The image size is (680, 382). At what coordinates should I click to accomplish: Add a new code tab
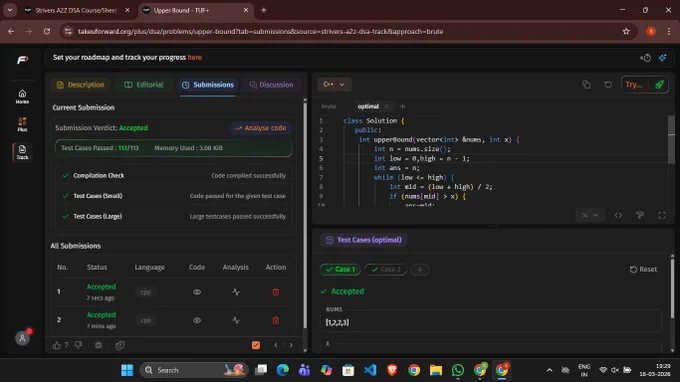(402, 106)
